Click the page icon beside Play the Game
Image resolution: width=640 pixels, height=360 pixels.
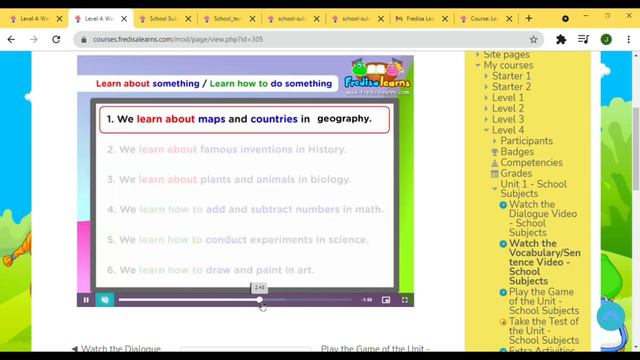[503, 293]
